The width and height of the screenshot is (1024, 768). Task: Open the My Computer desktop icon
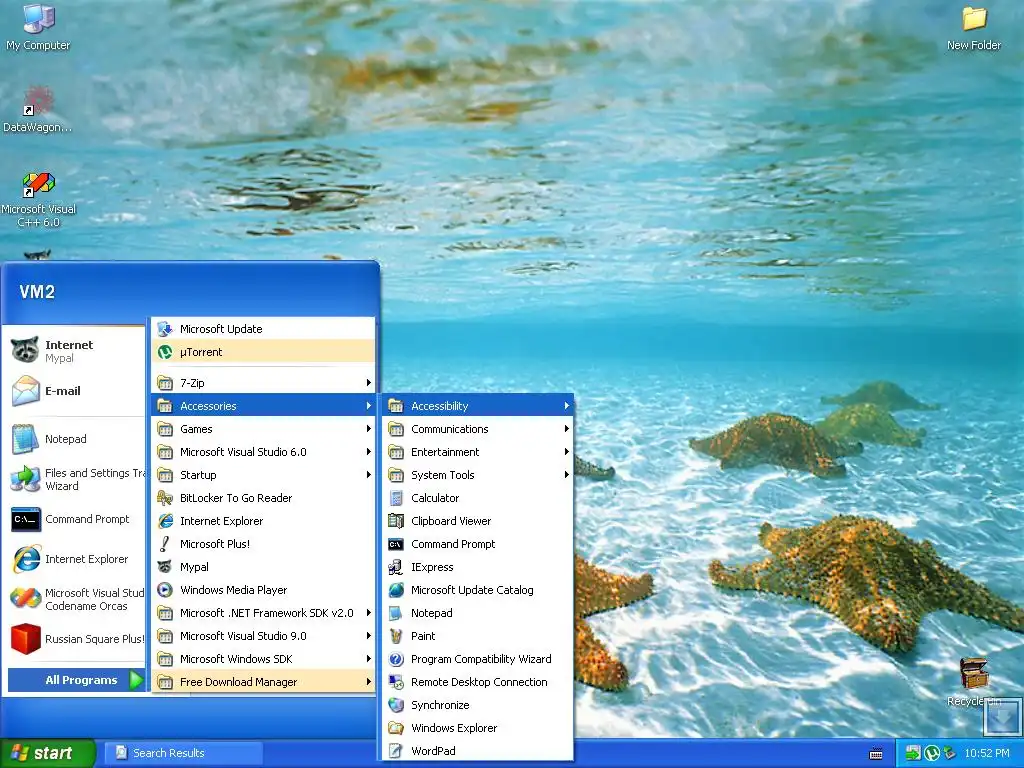pyautogui.click(x=38, y=27)
